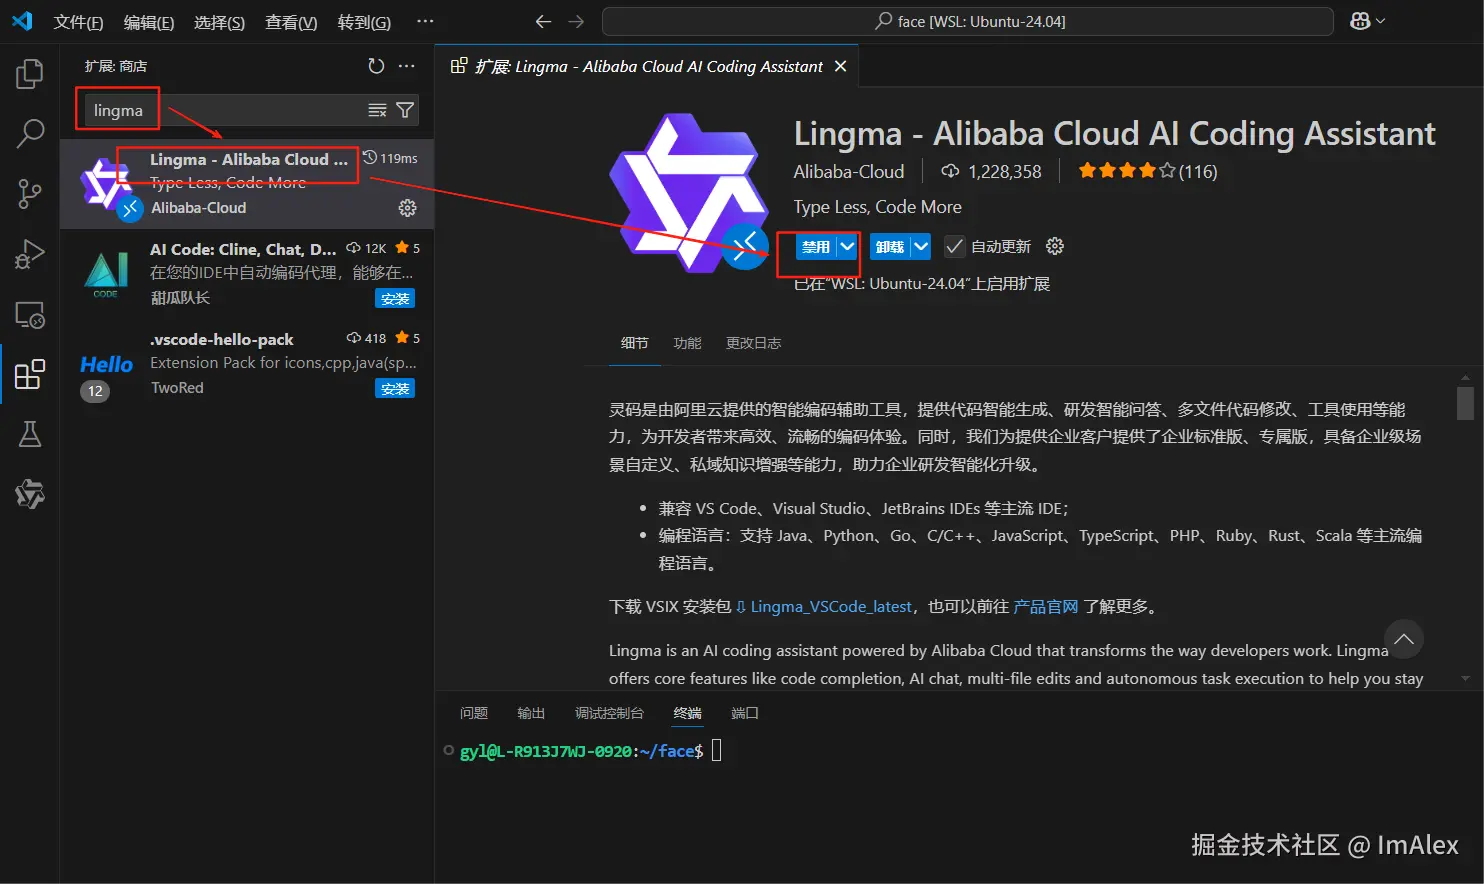The width and height of the screenshot is (1484, 884).
Task: Go back in navigation history
Action: [543, 21]
